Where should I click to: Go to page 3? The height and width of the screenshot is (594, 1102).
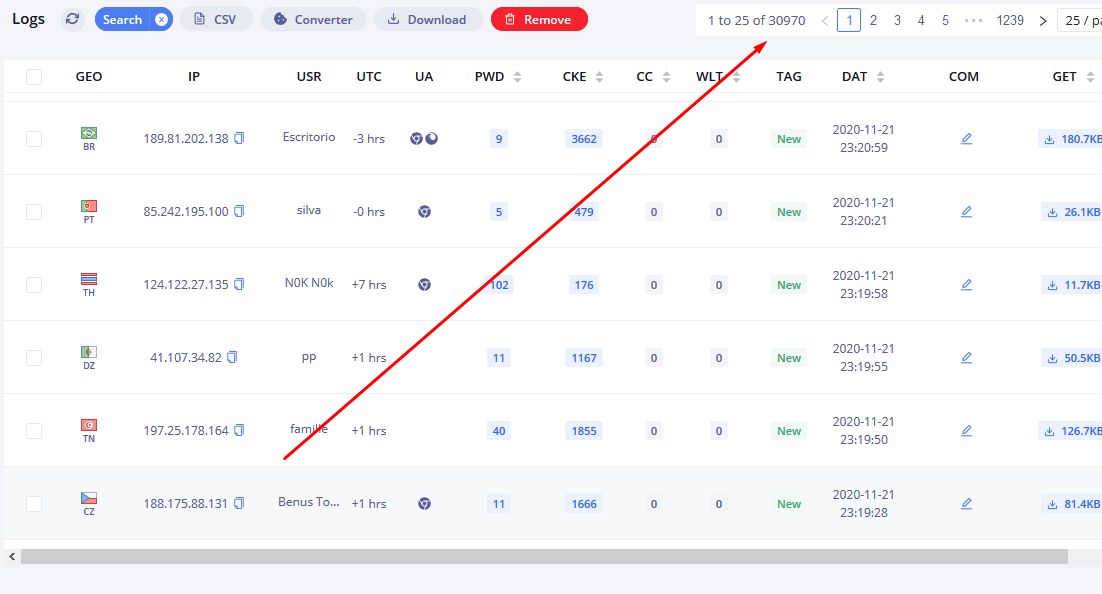pos(897,20)
